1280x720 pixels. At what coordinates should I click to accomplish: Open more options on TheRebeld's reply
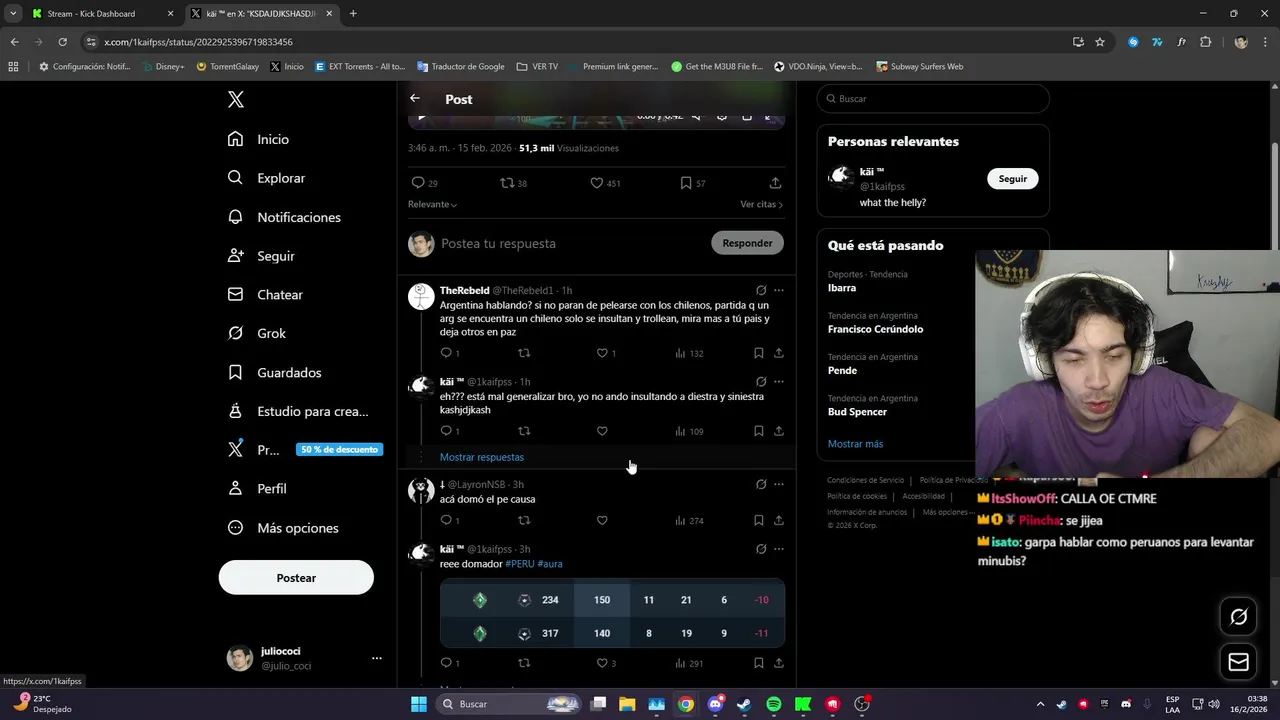(x=779, y=290)
